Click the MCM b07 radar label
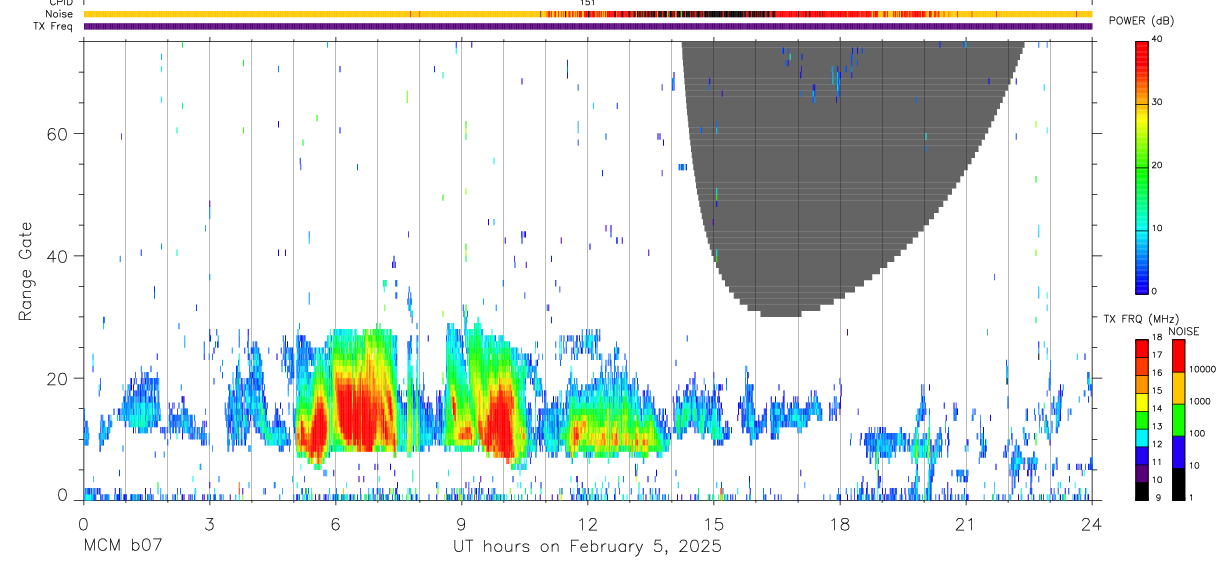 (123, 547)
